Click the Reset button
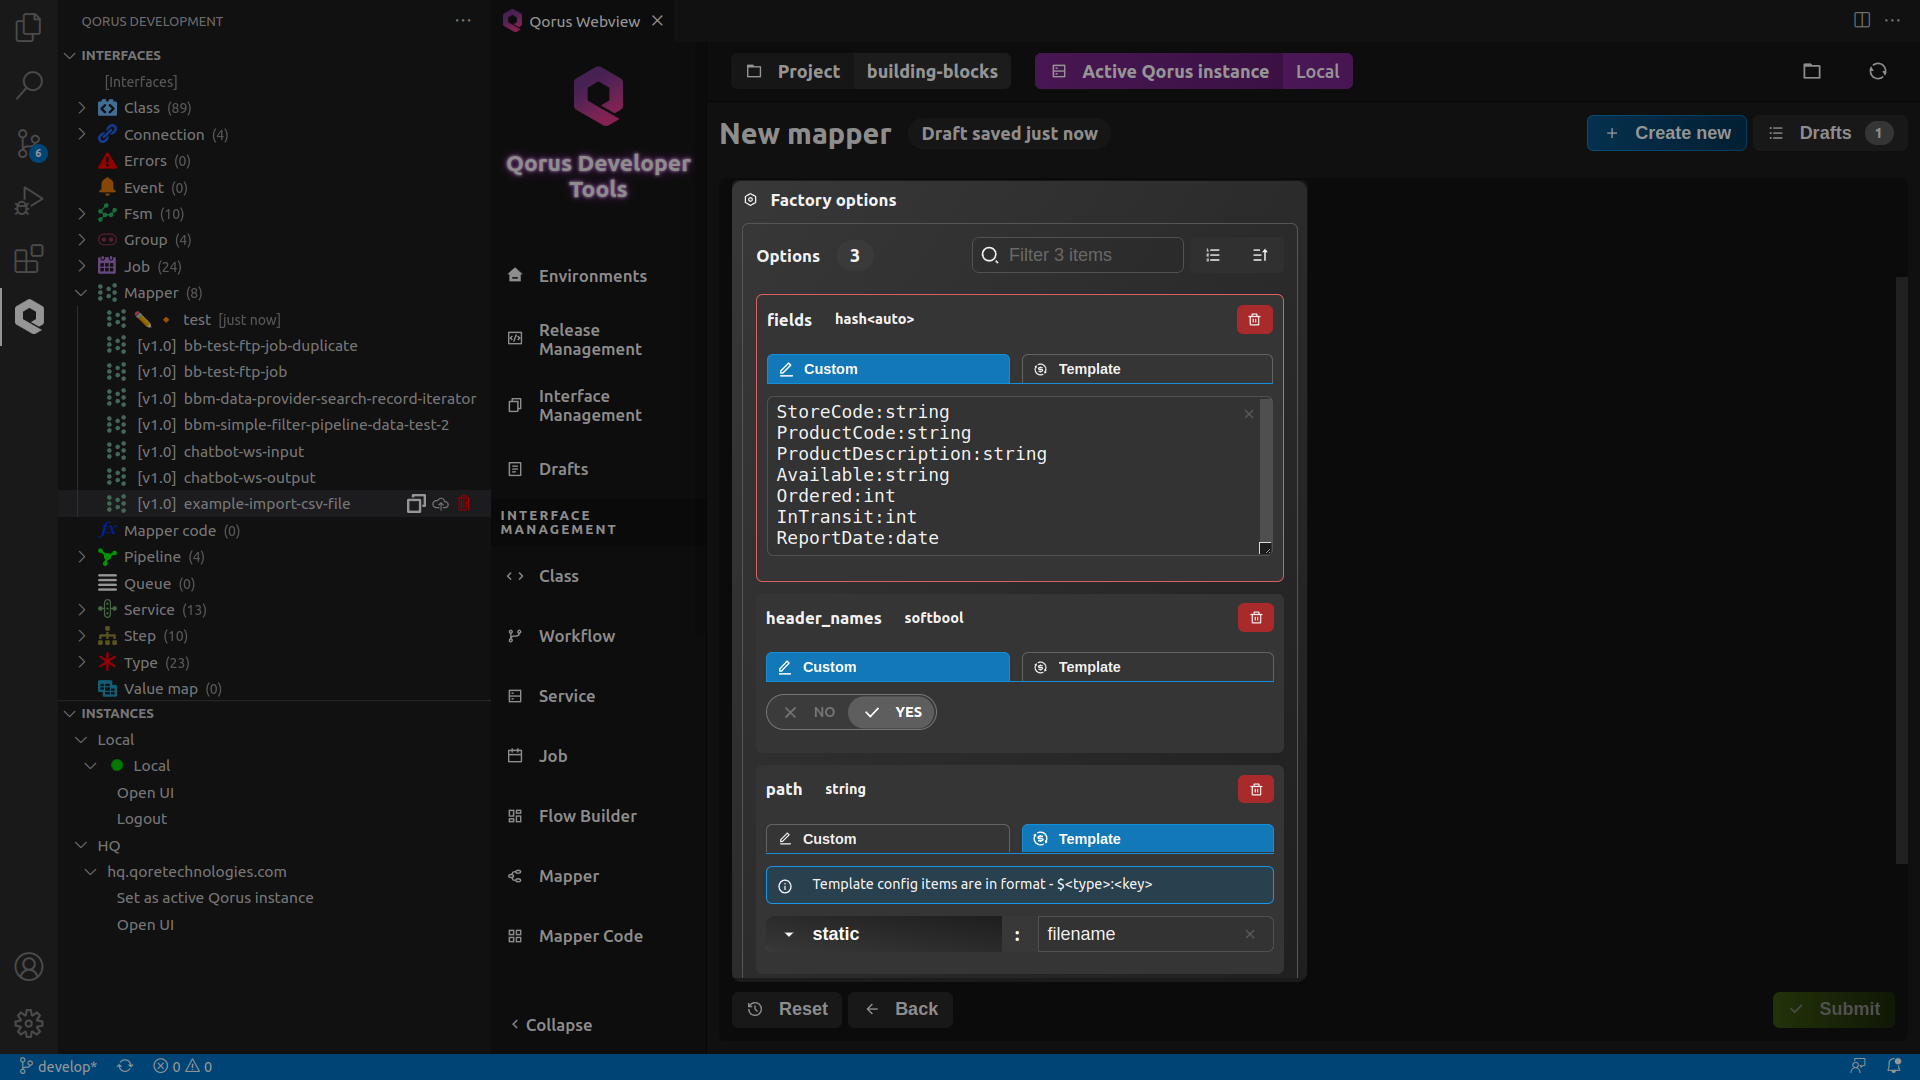The image size is (1920, 1080). click(787, 1009)
